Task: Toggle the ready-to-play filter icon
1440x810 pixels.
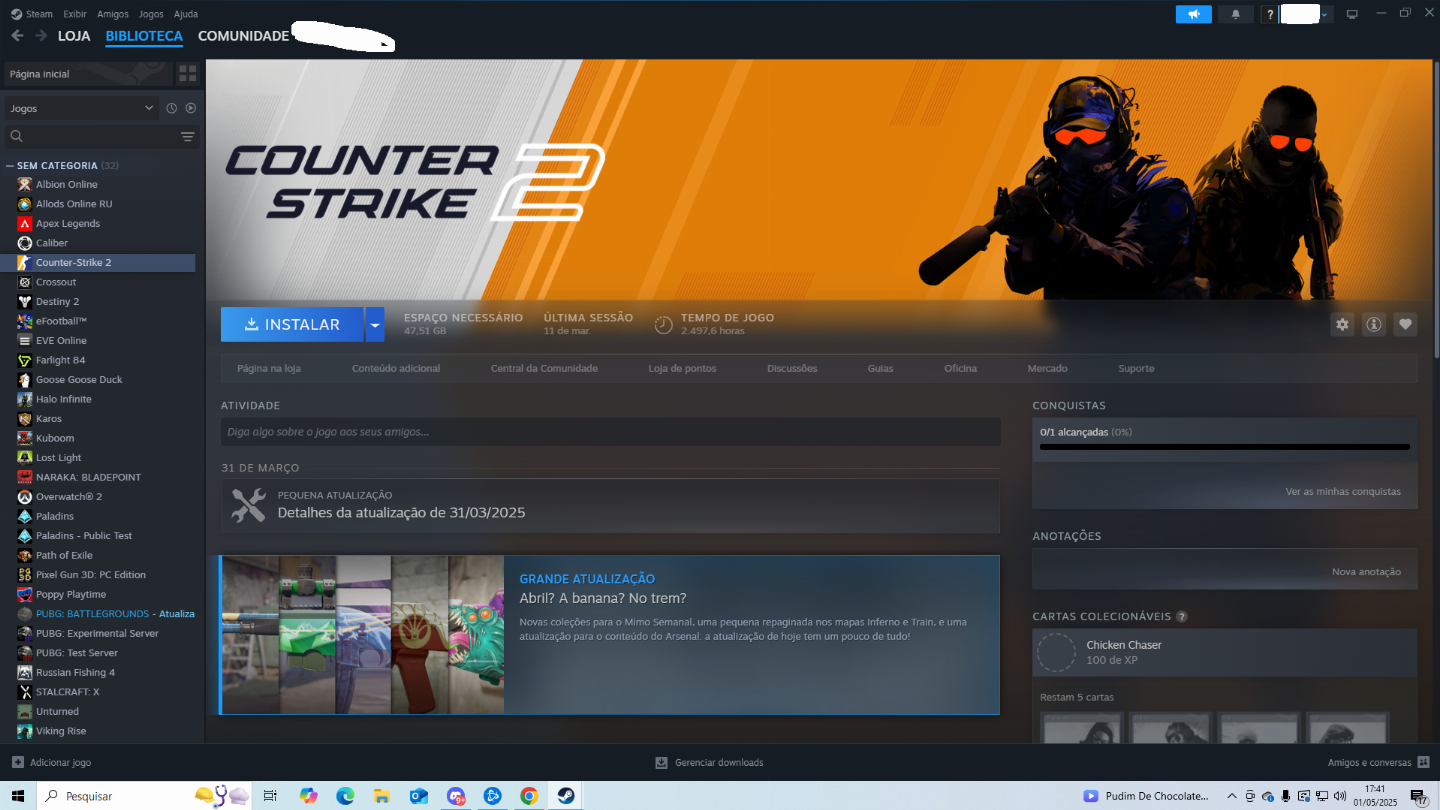Action: [x=191, y=108]
